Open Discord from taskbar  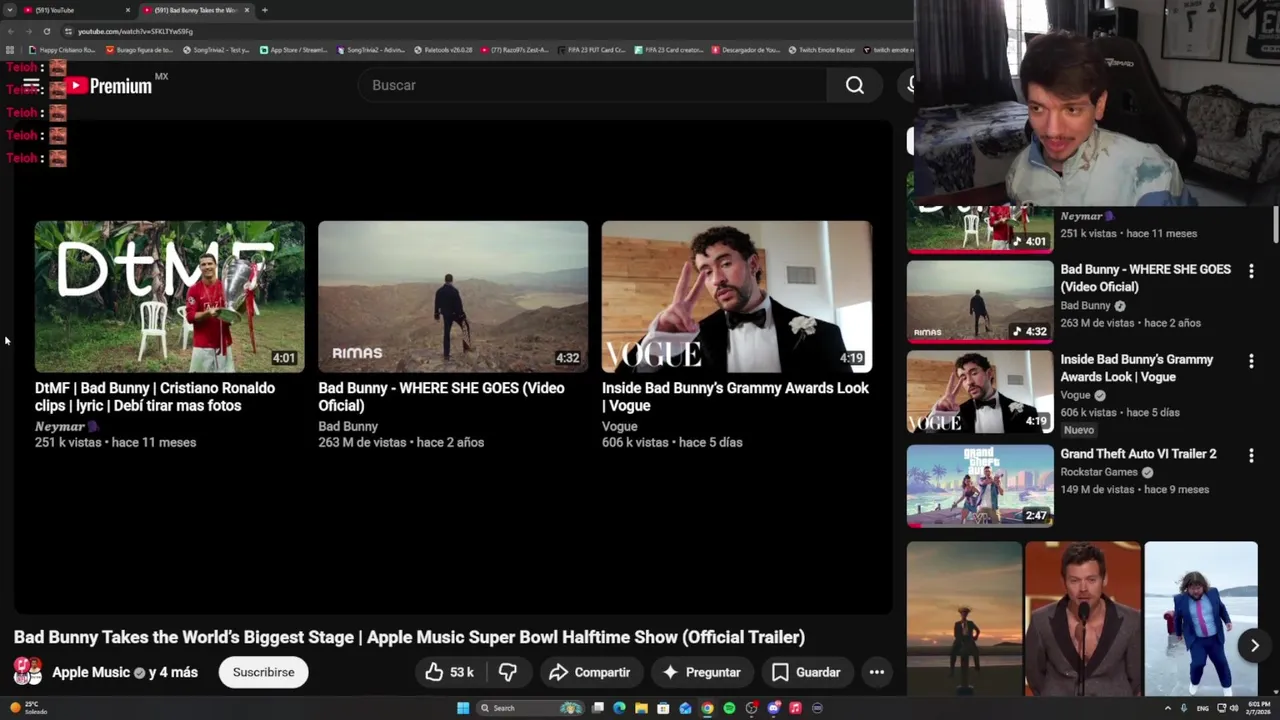(773, 708)
